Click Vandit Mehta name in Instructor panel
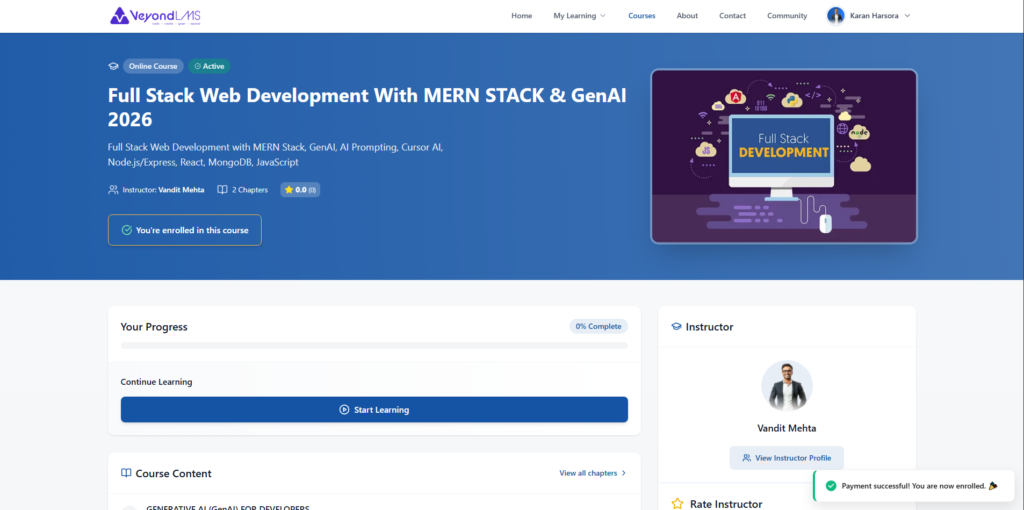 (x=787, y=428)
